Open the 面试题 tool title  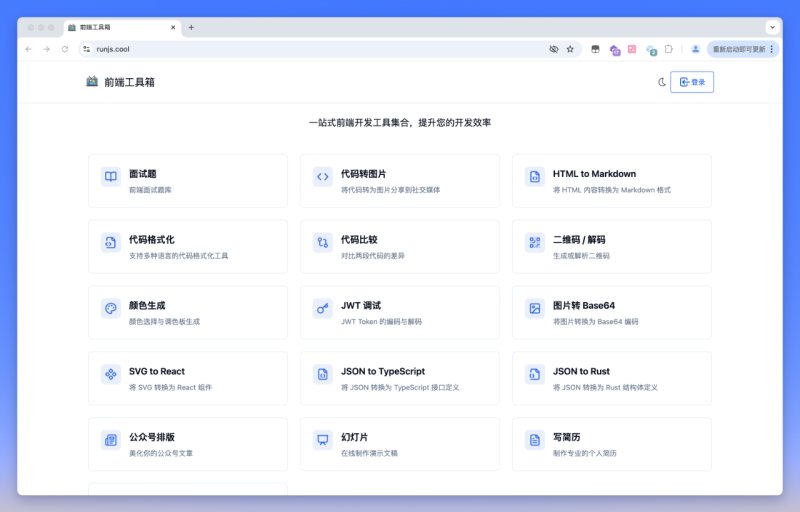[143, 174]
